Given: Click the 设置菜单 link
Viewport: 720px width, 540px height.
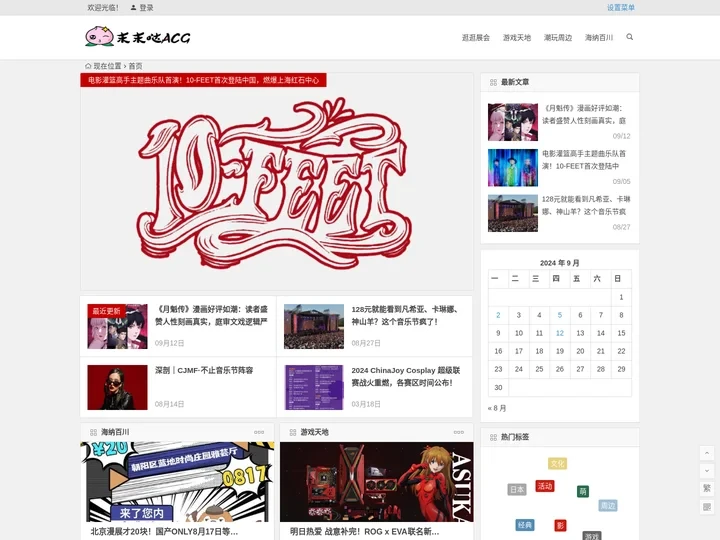Looking at the screenshot, I should [621, 7].
